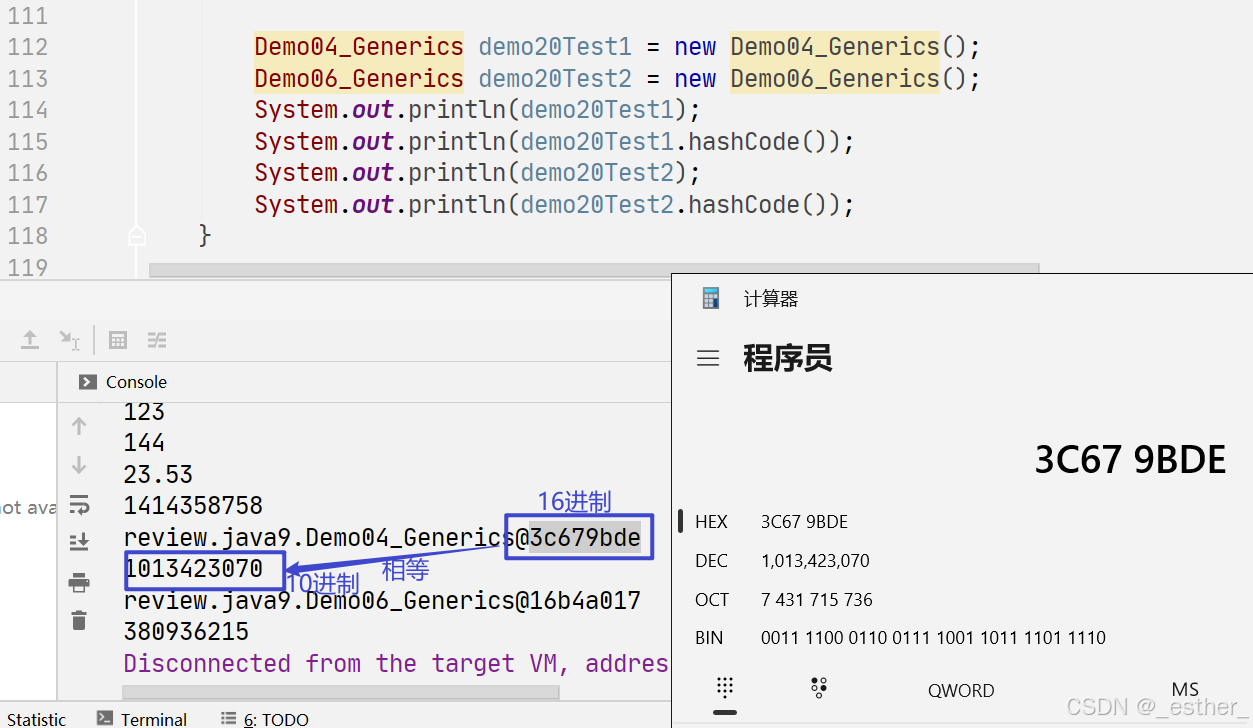Open the Console tab
Viewport: 1253px width, 728px height.
coord(123,382)
